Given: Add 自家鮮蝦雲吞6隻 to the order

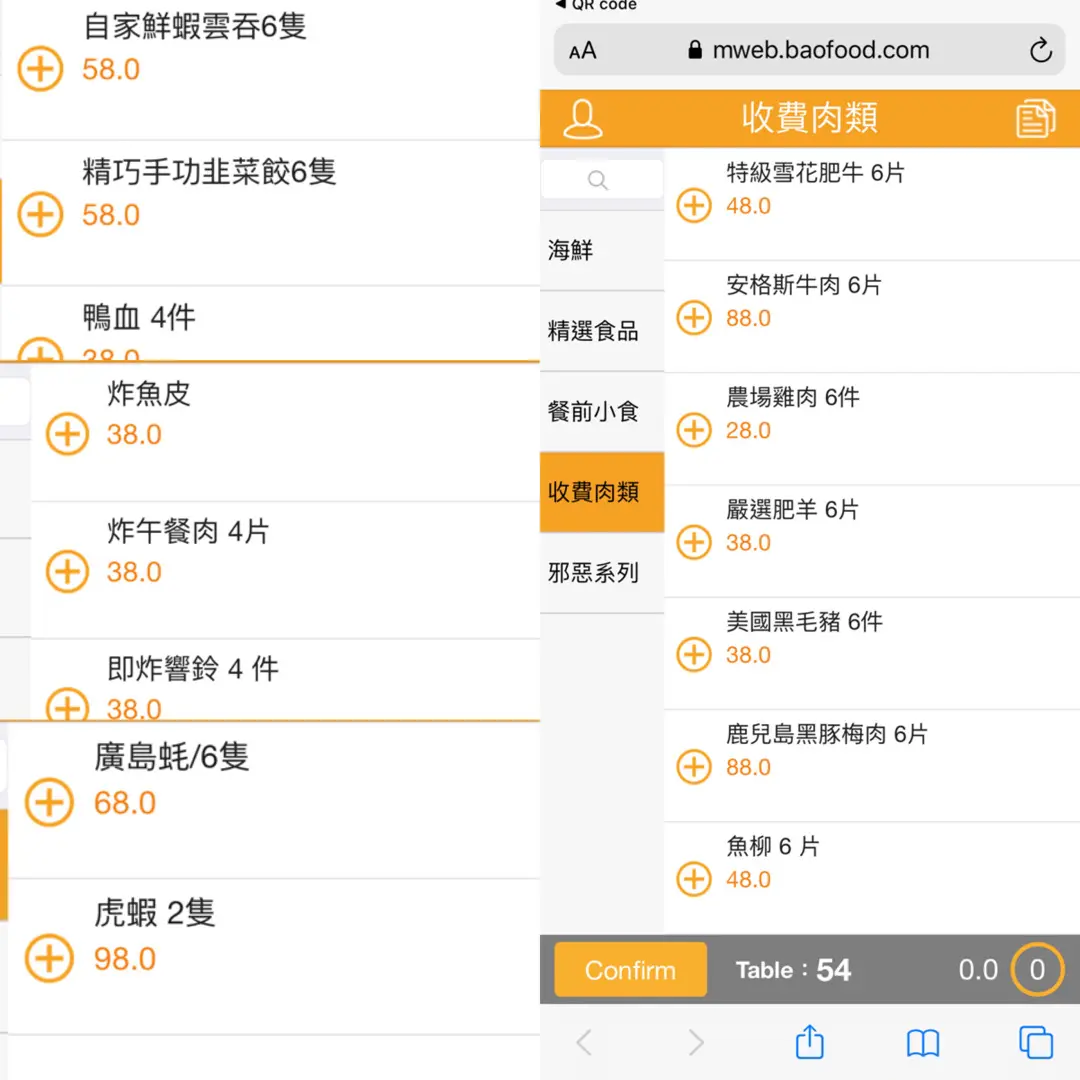Looking at the screenshot, I should 41,70.
